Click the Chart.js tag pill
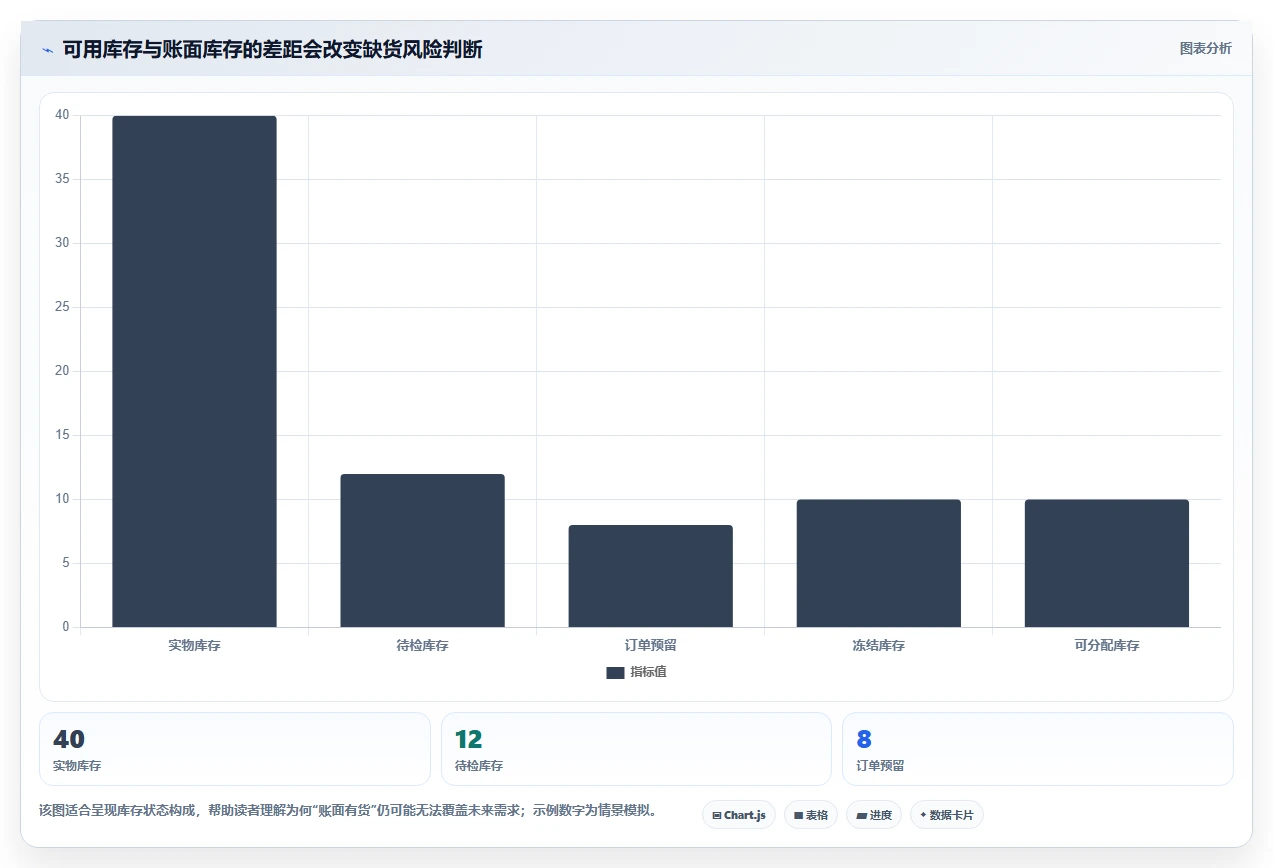Image resolution: width=1273 pixels, height=868 pixels. [x=739, y=815]
